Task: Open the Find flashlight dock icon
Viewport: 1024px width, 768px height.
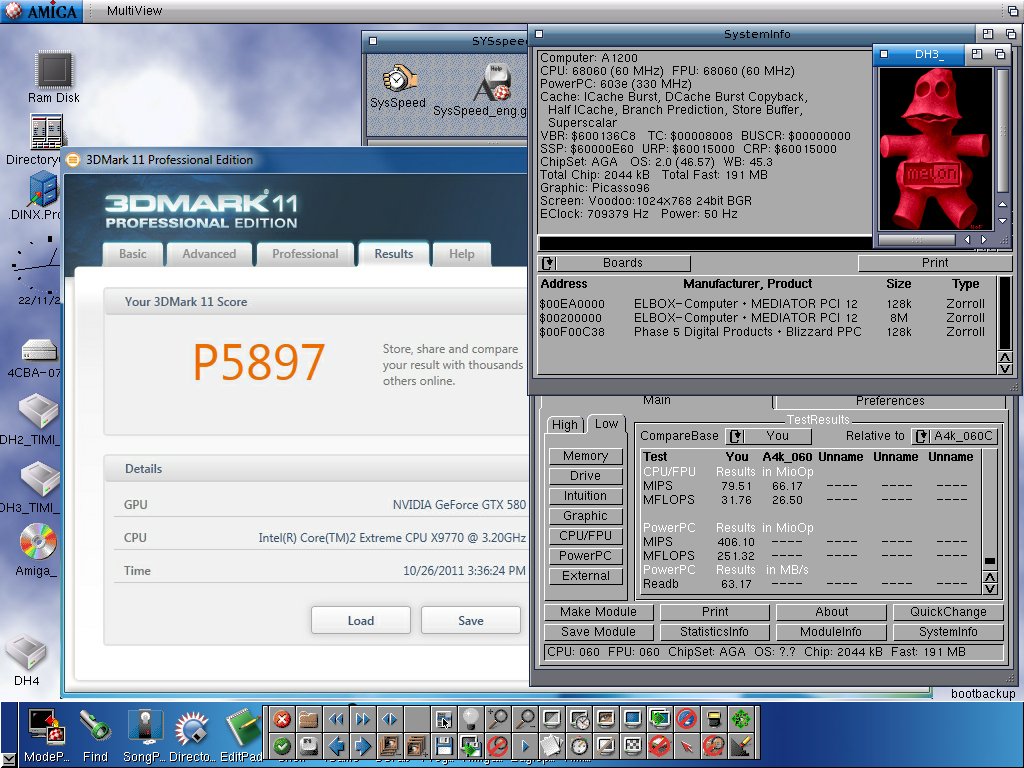Action: tap(95, 735)
